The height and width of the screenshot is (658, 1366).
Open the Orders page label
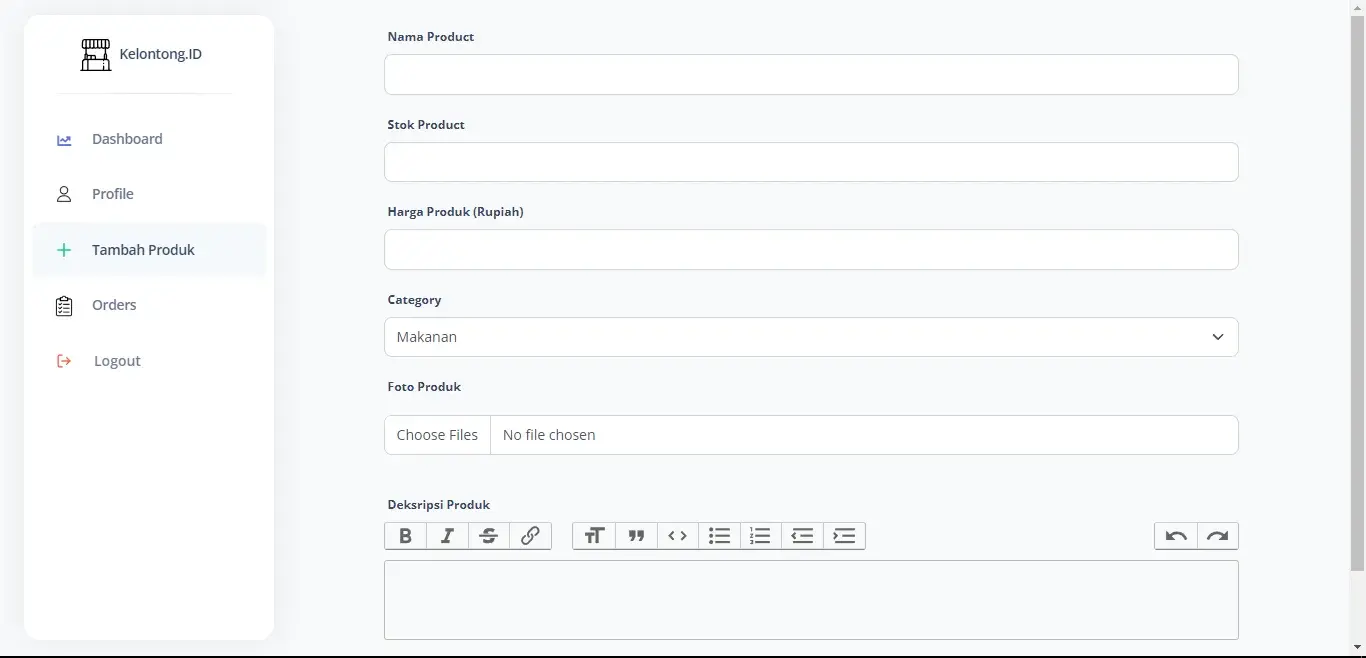click(114, 305)
